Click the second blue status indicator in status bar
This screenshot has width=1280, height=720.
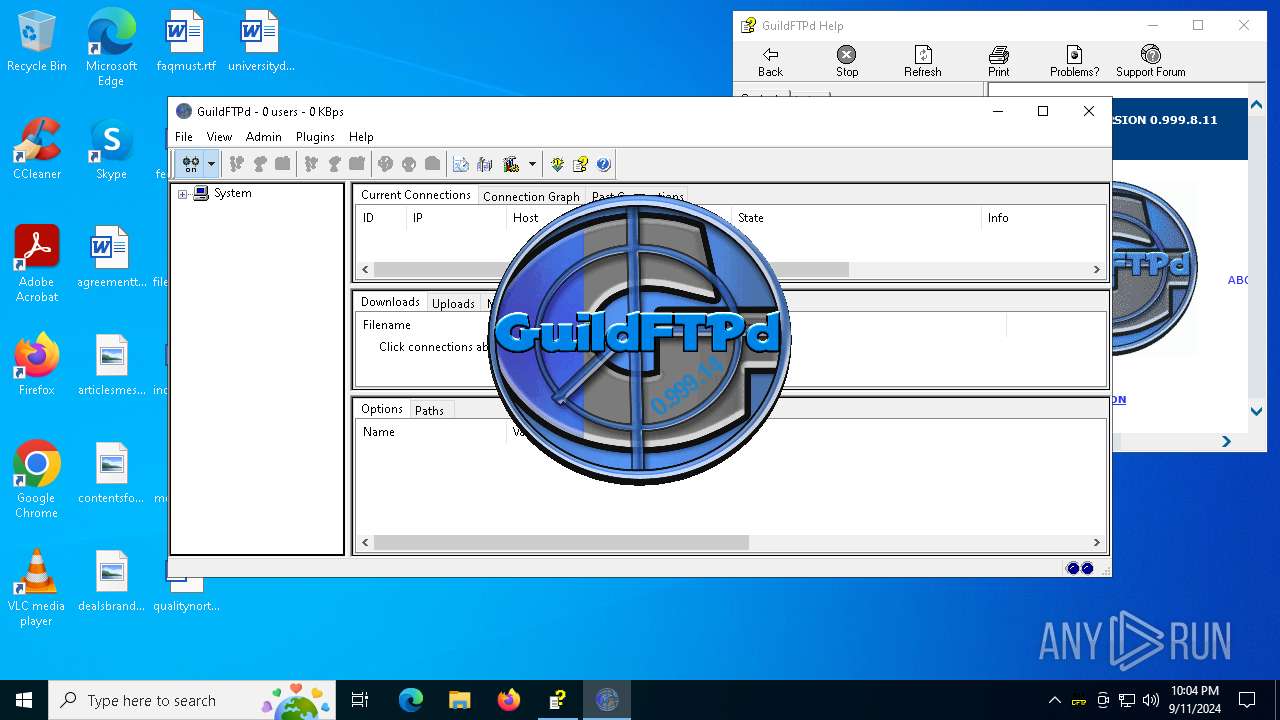[1087, 568]
